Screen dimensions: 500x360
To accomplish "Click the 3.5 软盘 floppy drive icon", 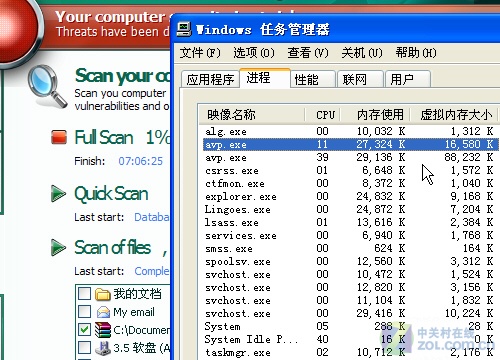I will coord(103,348).
